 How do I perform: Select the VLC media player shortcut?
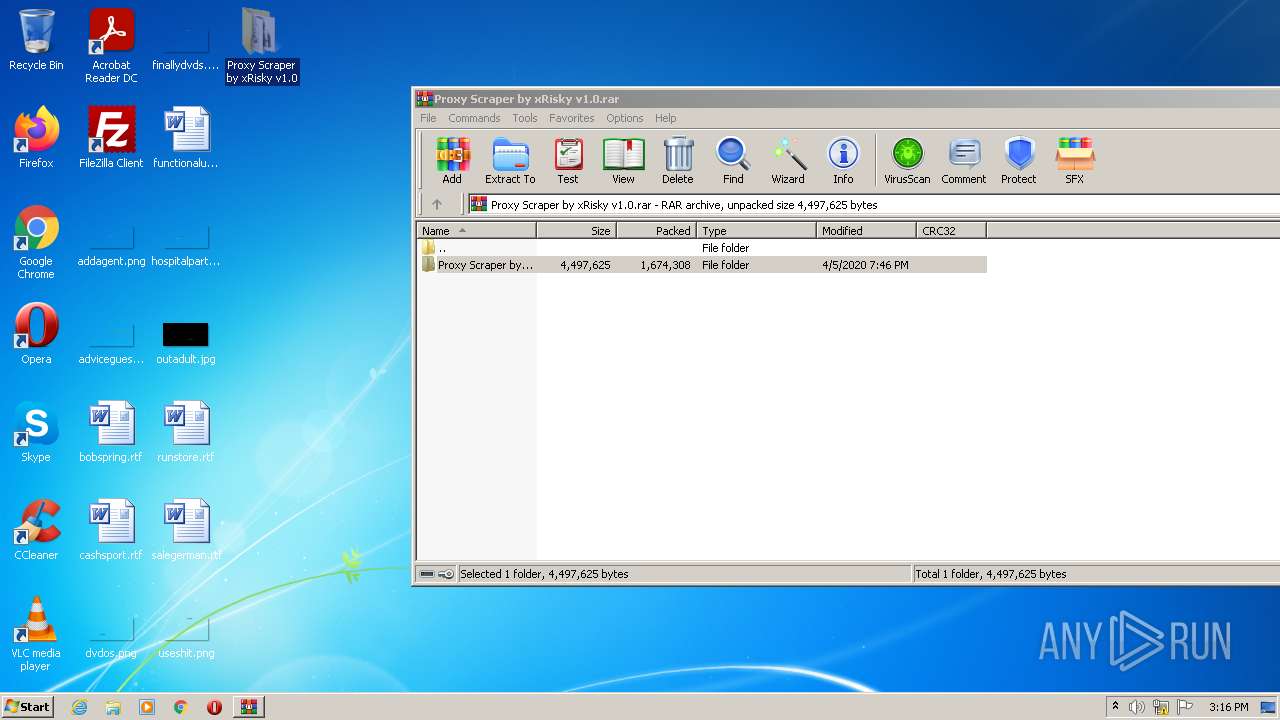pos(36,634)
